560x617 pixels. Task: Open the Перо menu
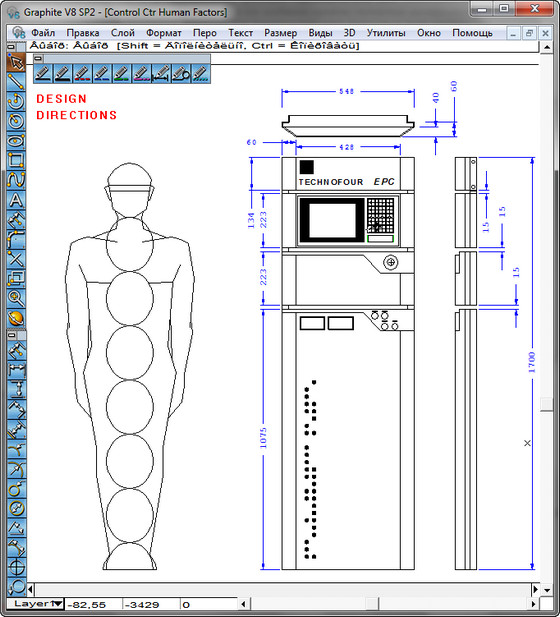coord(205,33)
